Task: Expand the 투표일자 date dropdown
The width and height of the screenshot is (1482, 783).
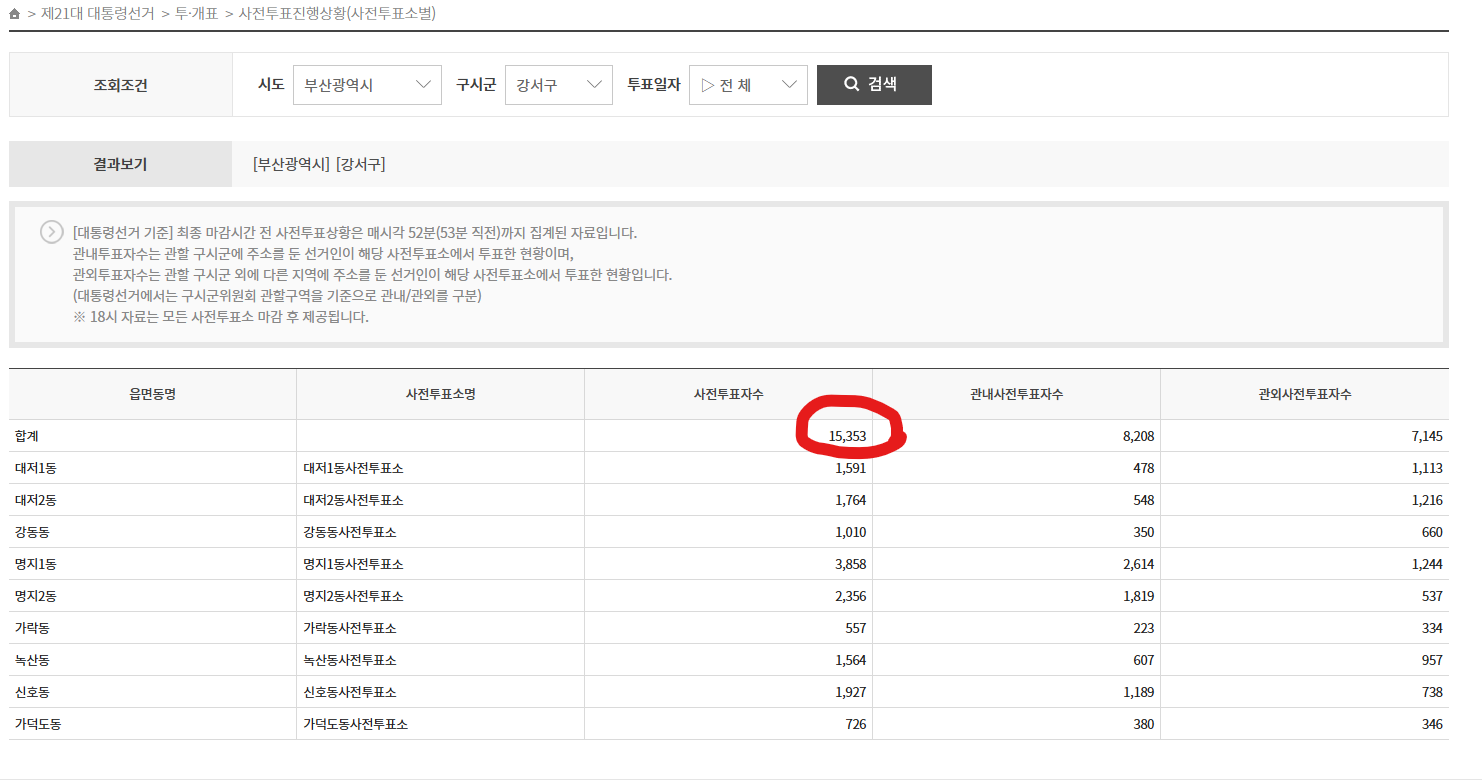Action: tap(748, 84)
